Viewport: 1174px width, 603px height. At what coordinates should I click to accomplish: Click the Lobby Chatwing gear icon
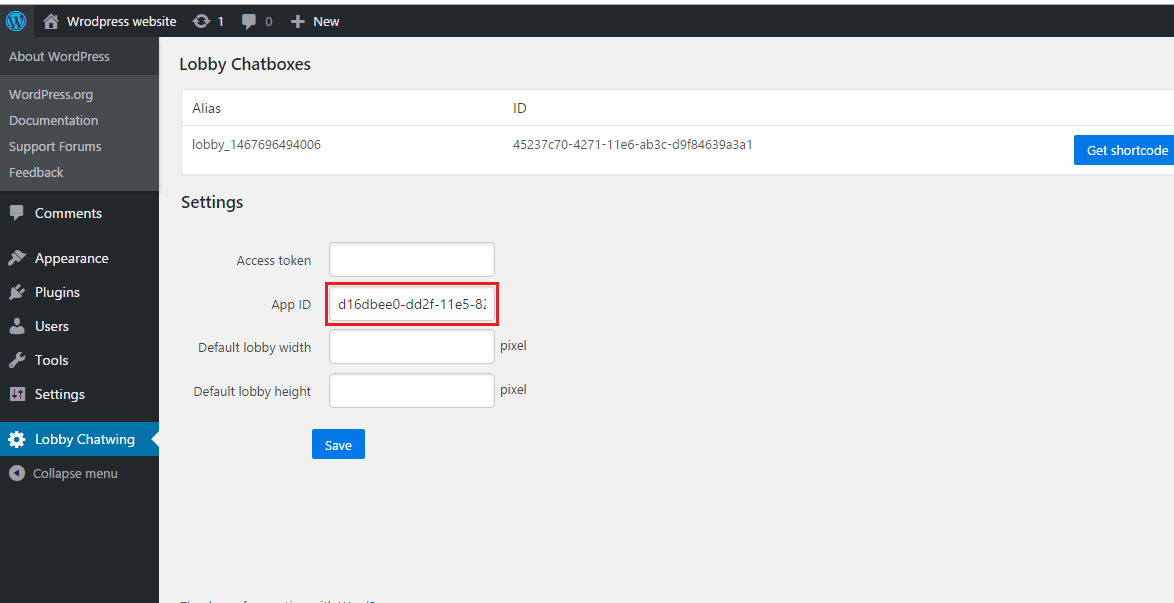point(16,440)
